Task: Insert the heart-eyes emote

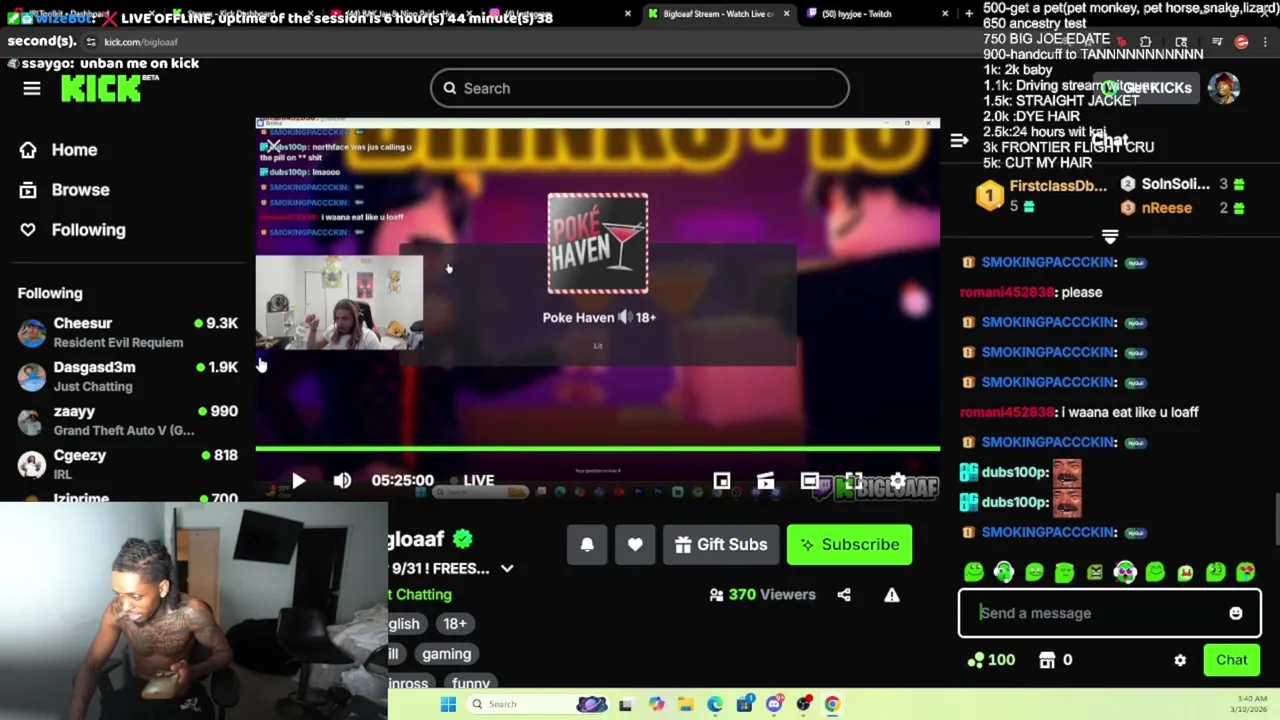Action: point(1245,572)
